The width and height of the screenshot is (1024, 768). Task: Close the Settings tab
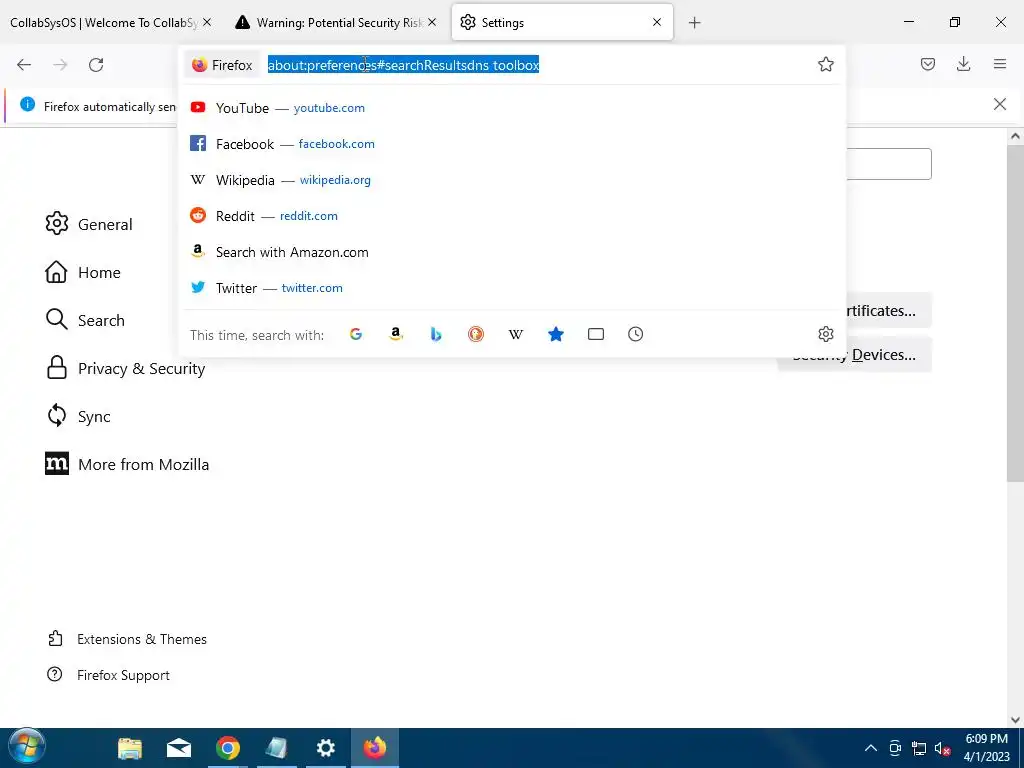coord(657,22)
